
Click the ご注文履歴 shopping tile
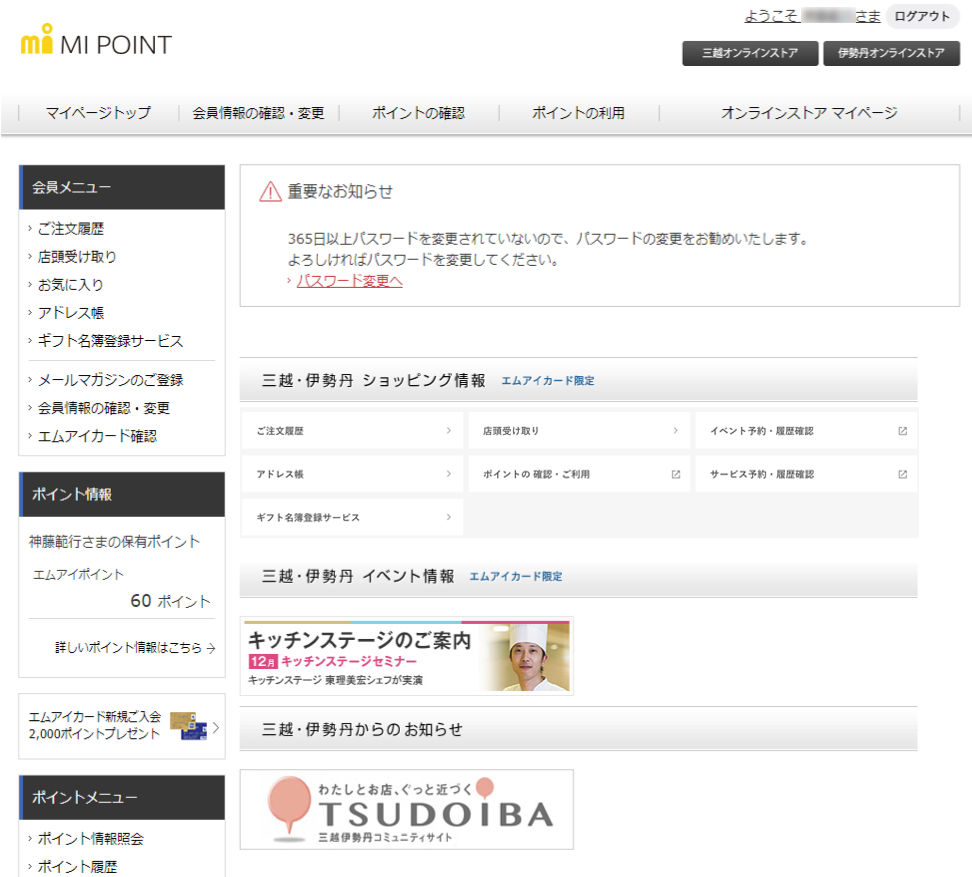tap(352, 431)
